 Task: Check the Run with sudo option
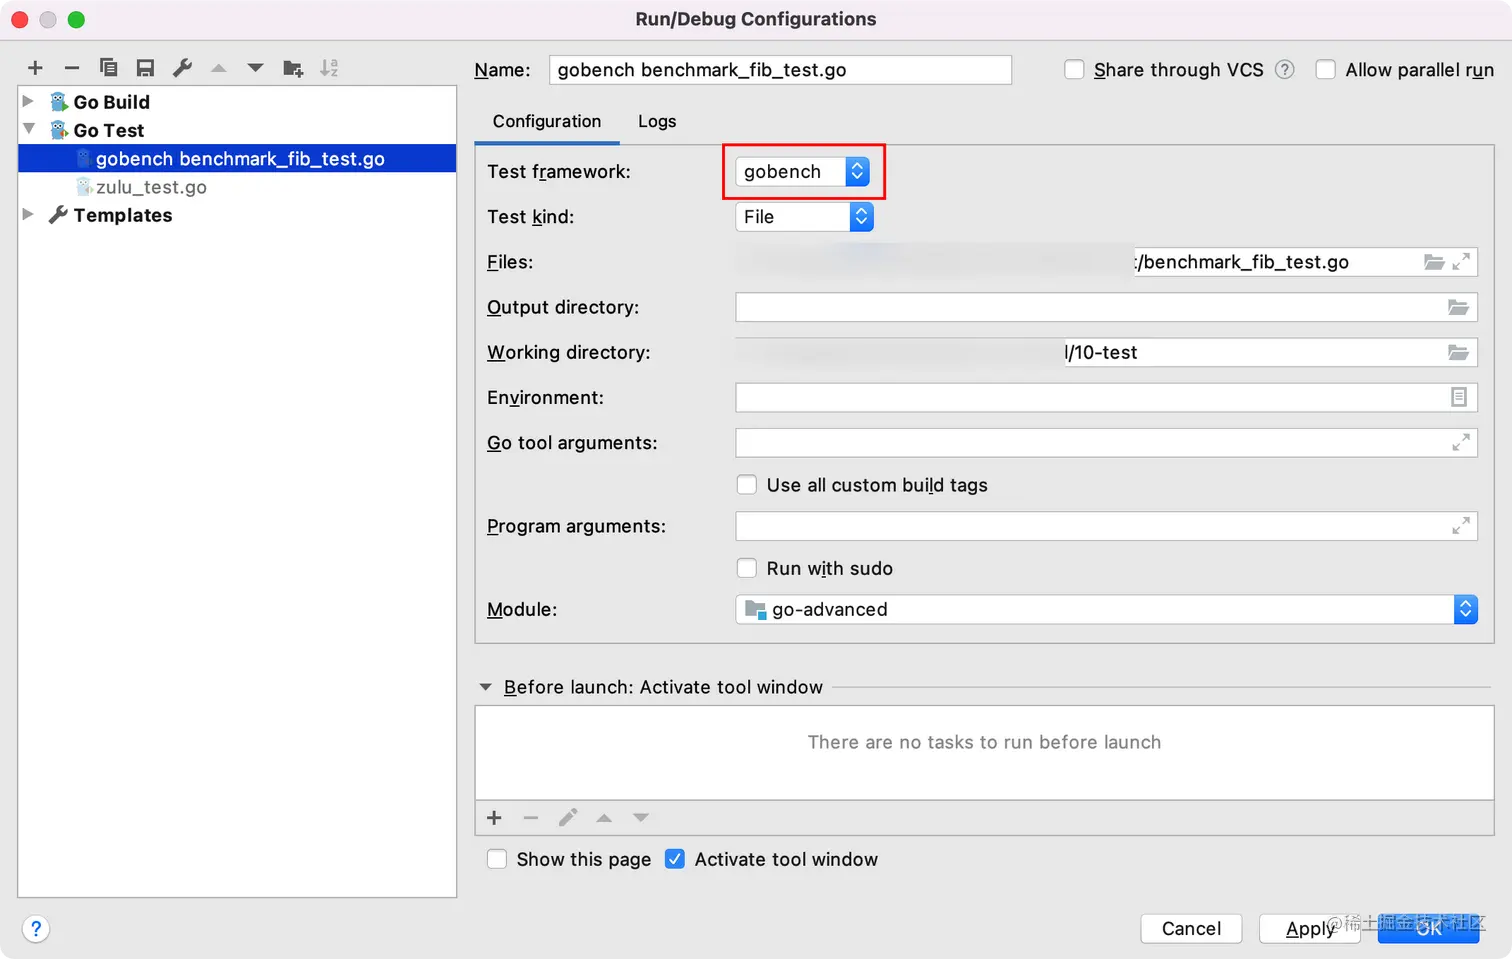pos(747,568)
